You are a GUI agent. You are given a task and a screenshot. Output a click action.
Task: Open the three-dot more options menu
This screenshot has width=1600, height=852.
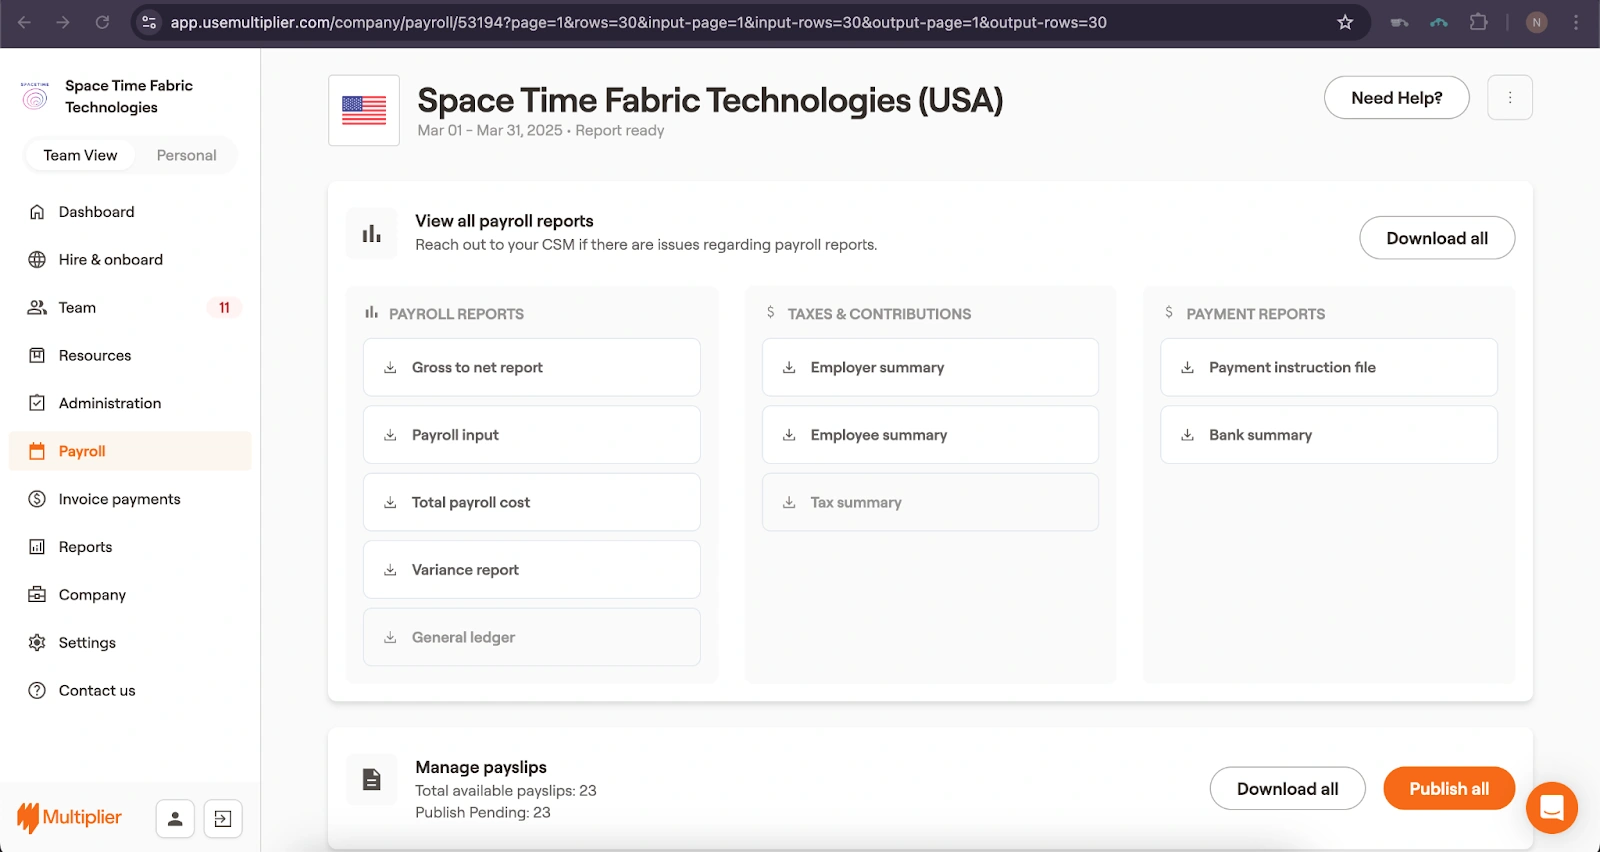tap(1510, 98)
